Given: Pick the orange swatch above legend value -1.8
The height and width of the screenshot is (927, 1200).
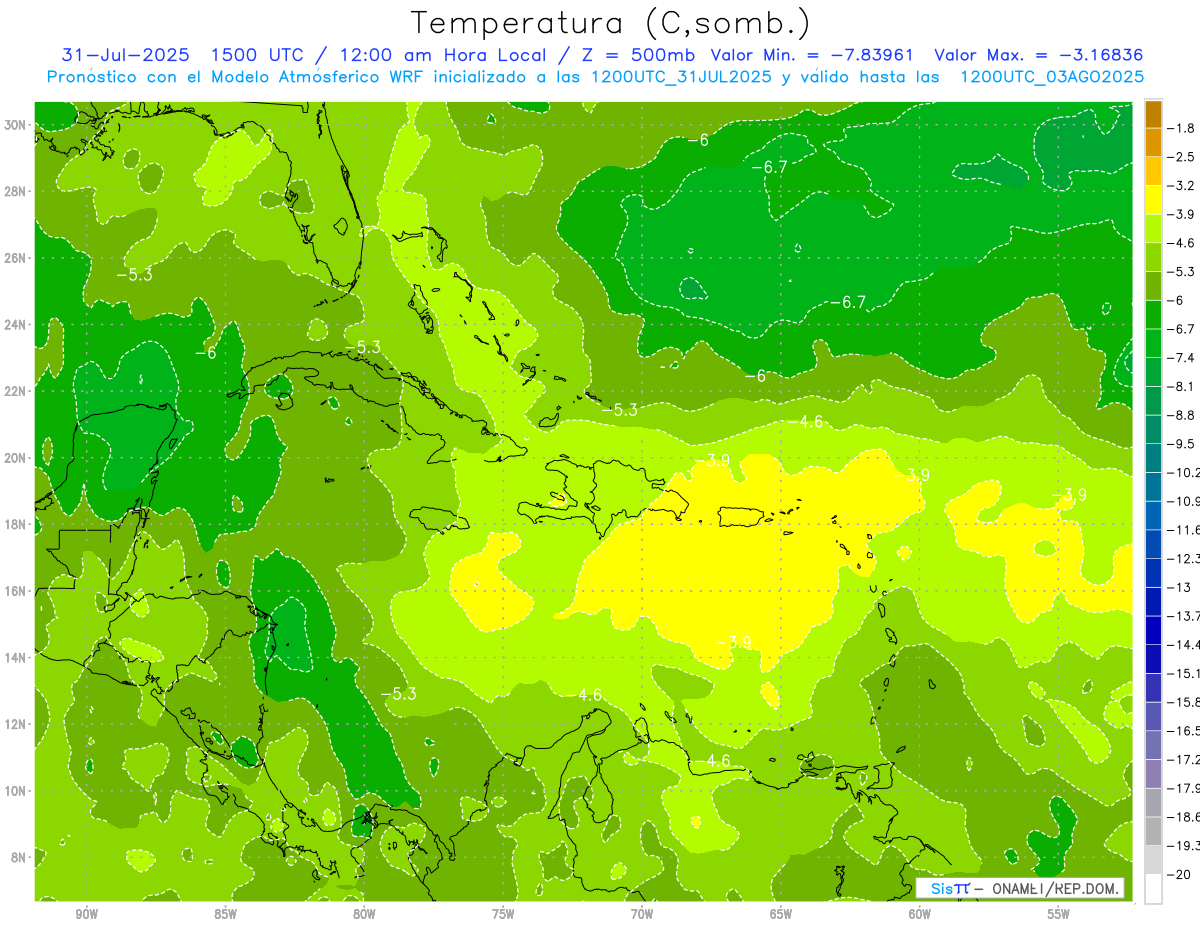Looking at the screenshot, I should [1153, 113].
